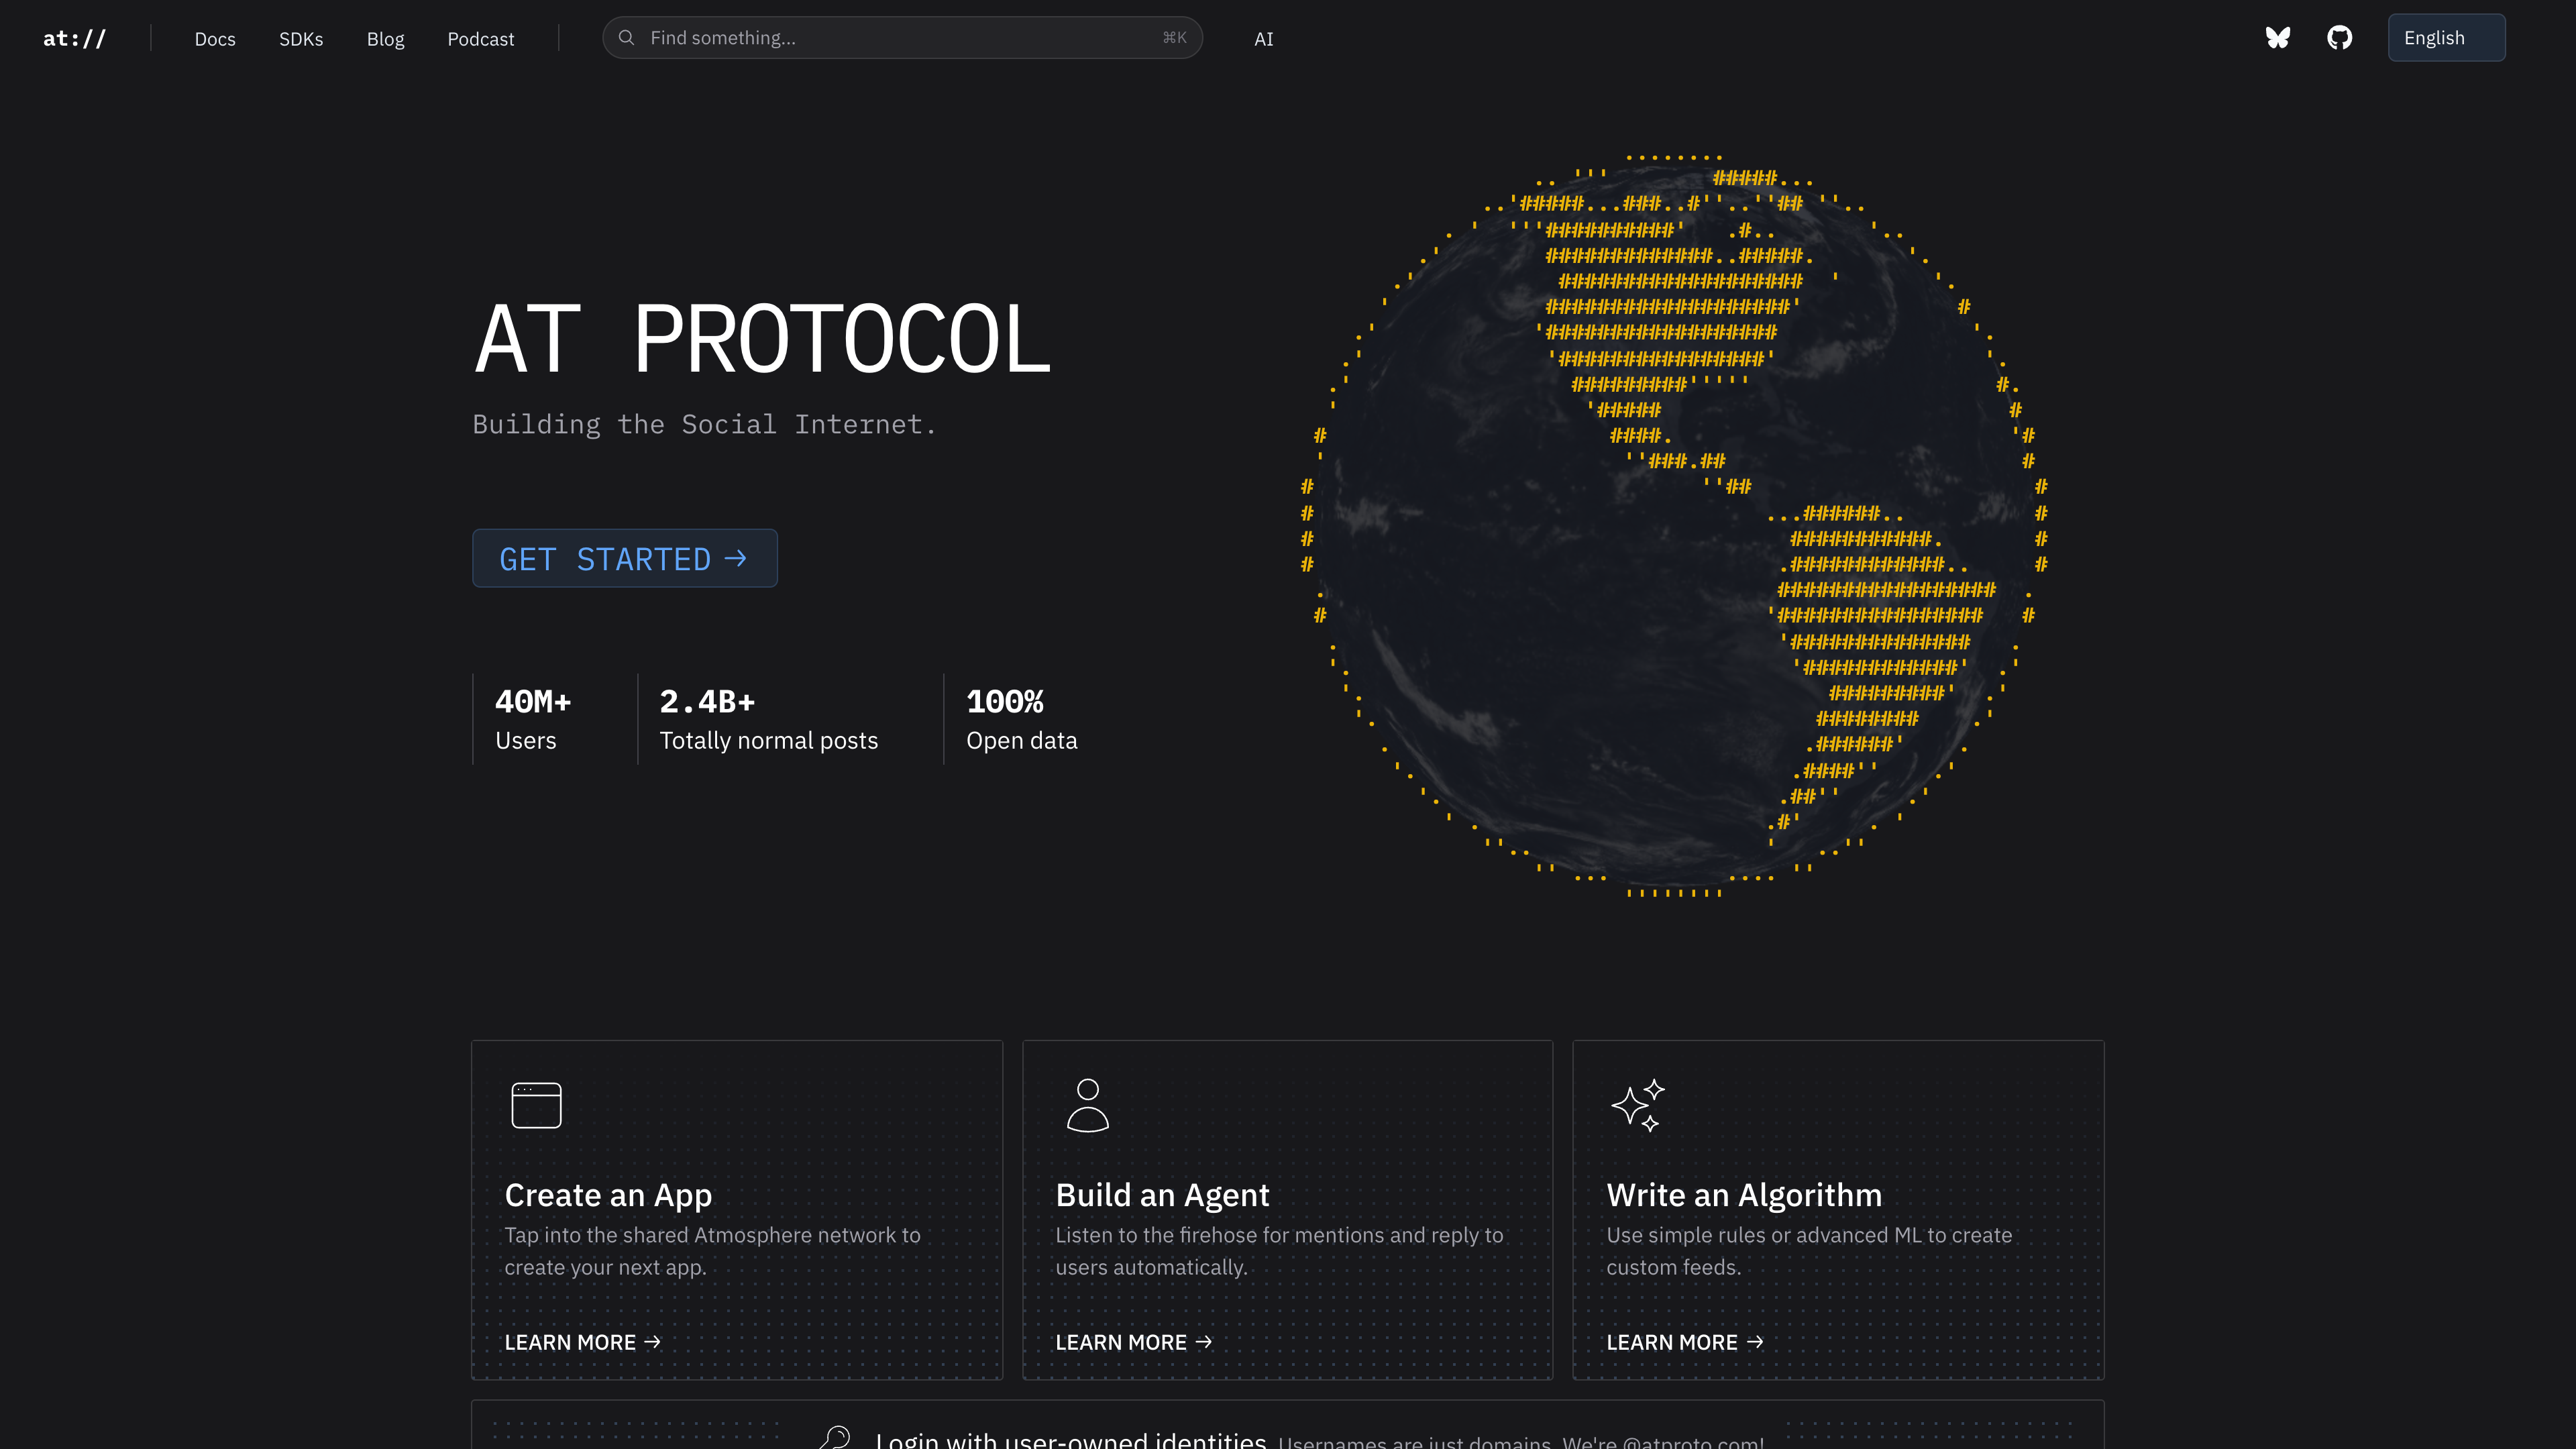The image size is (2576, 1449).
Task: Click the person icon on Build an Agent card
Action: pos(1088,1105)
